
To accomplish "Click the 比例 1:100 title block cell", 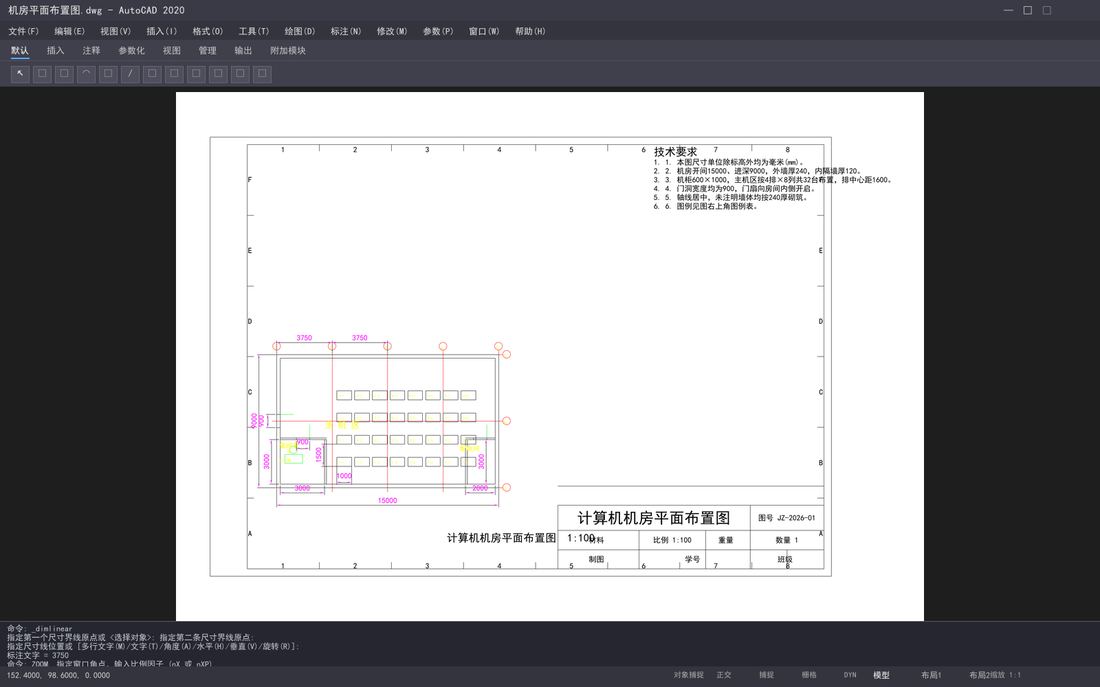I will click(672, 540).
